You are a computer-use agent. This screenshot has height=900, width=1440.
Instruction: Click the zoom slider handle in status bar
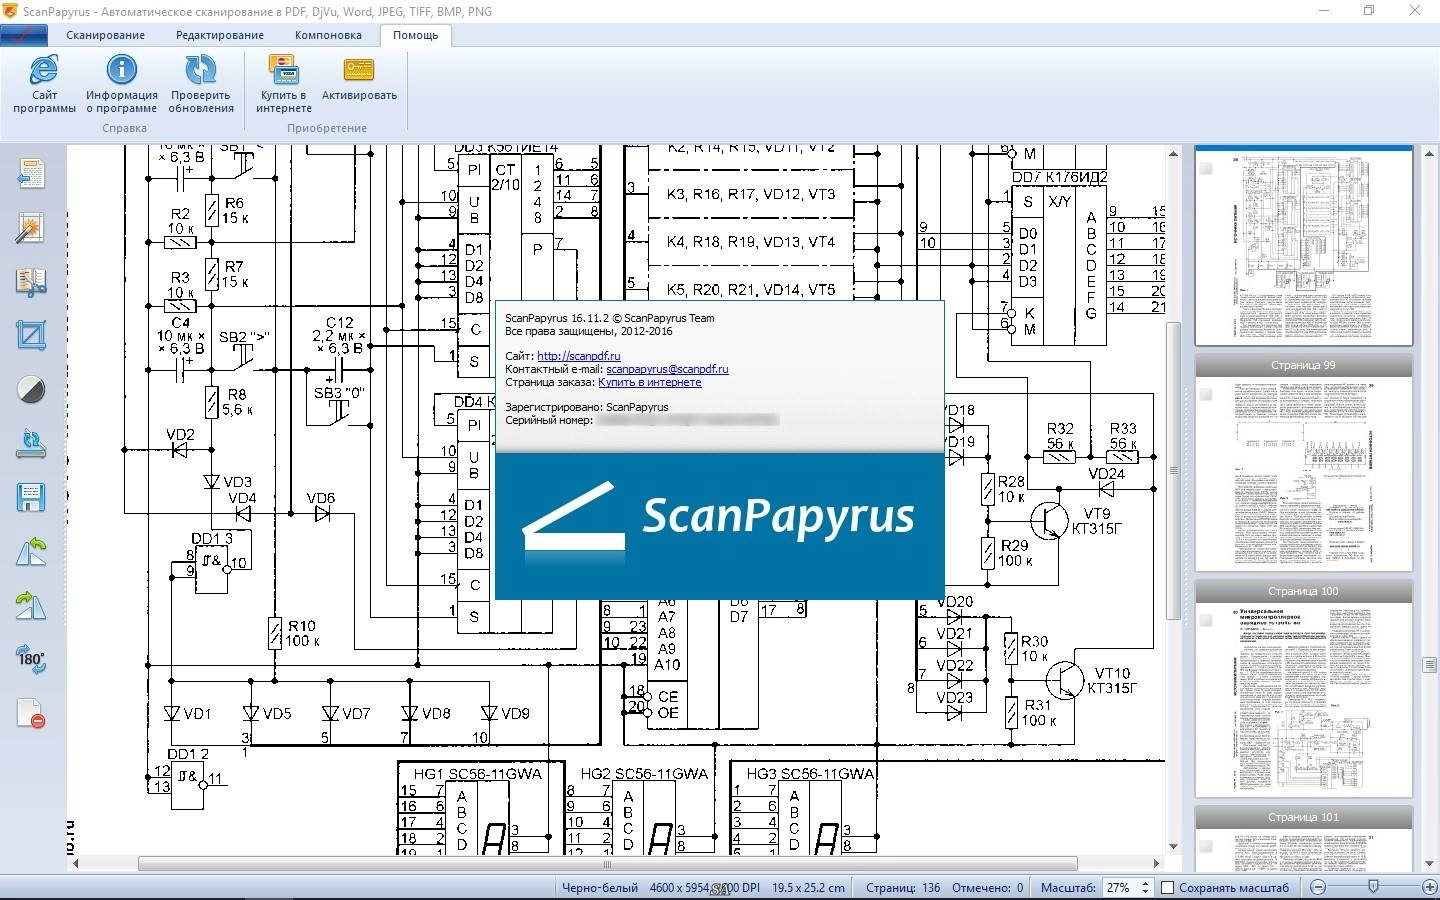[1373, 887]
